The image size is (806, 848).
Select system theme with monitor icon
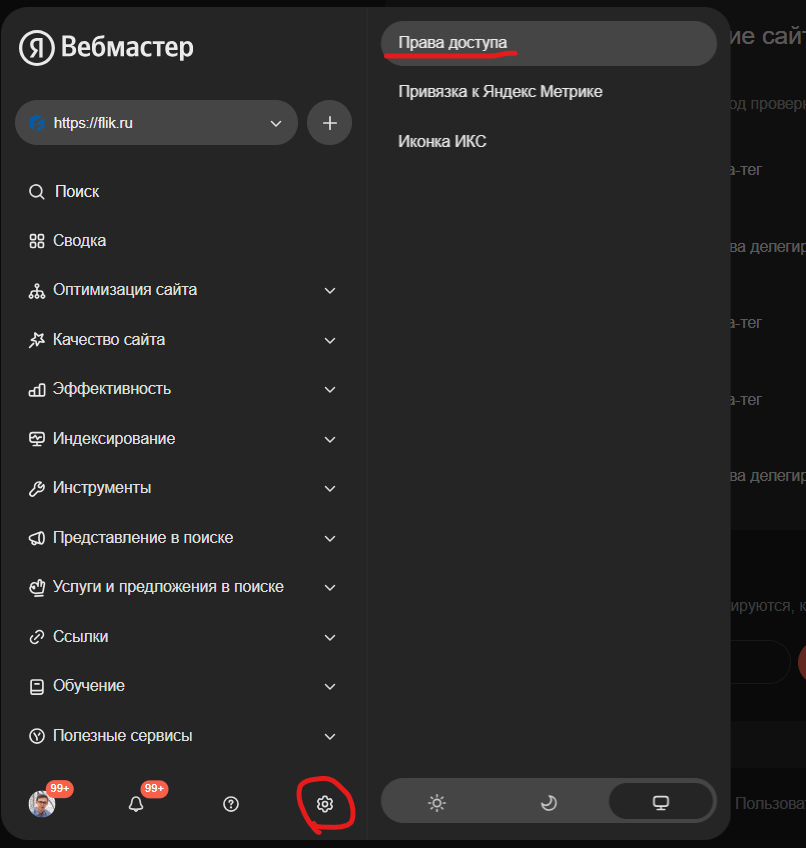(661, 803)
